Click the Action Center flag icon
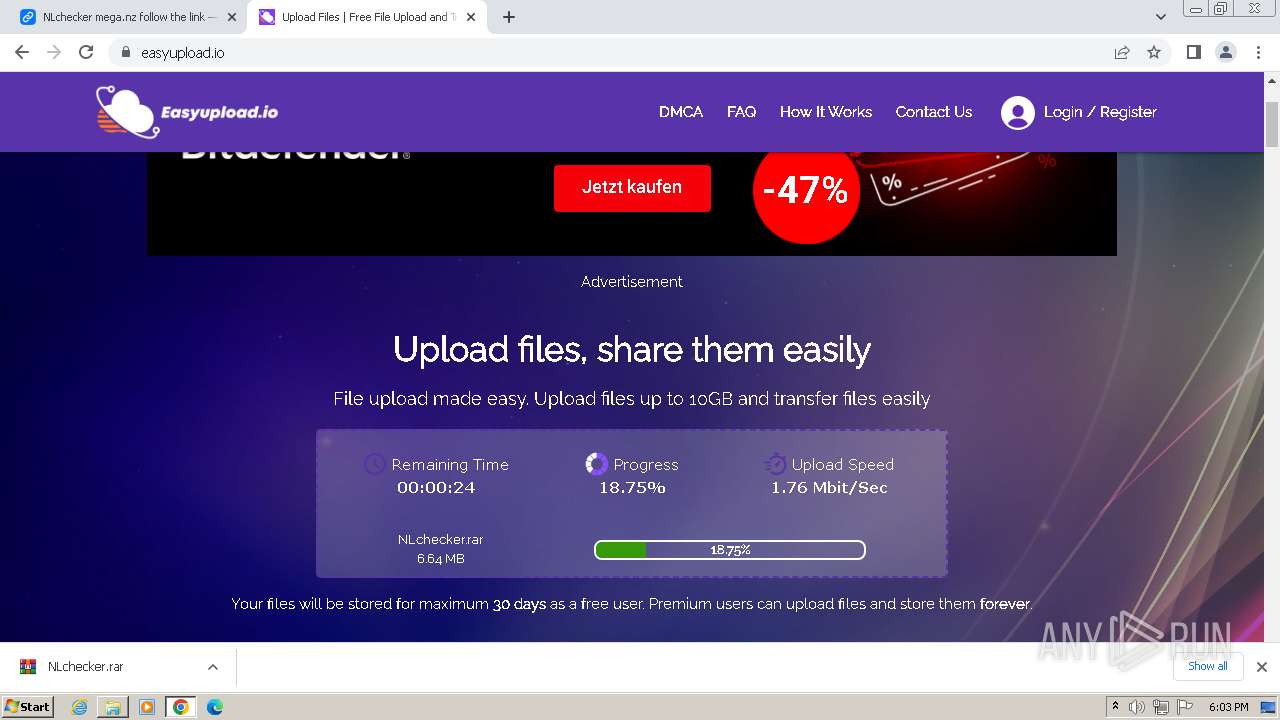 point(1184,707)
